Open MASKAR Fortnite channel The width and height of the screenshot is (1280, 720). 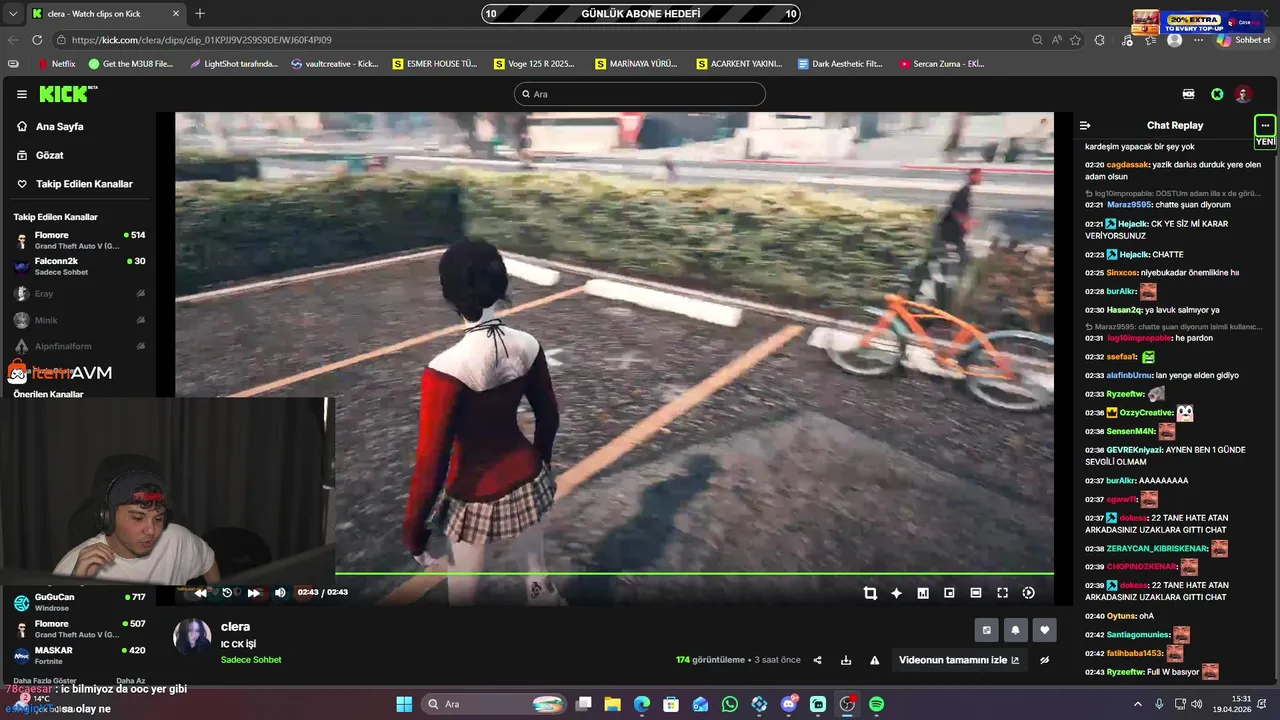[x=78, y=656]
